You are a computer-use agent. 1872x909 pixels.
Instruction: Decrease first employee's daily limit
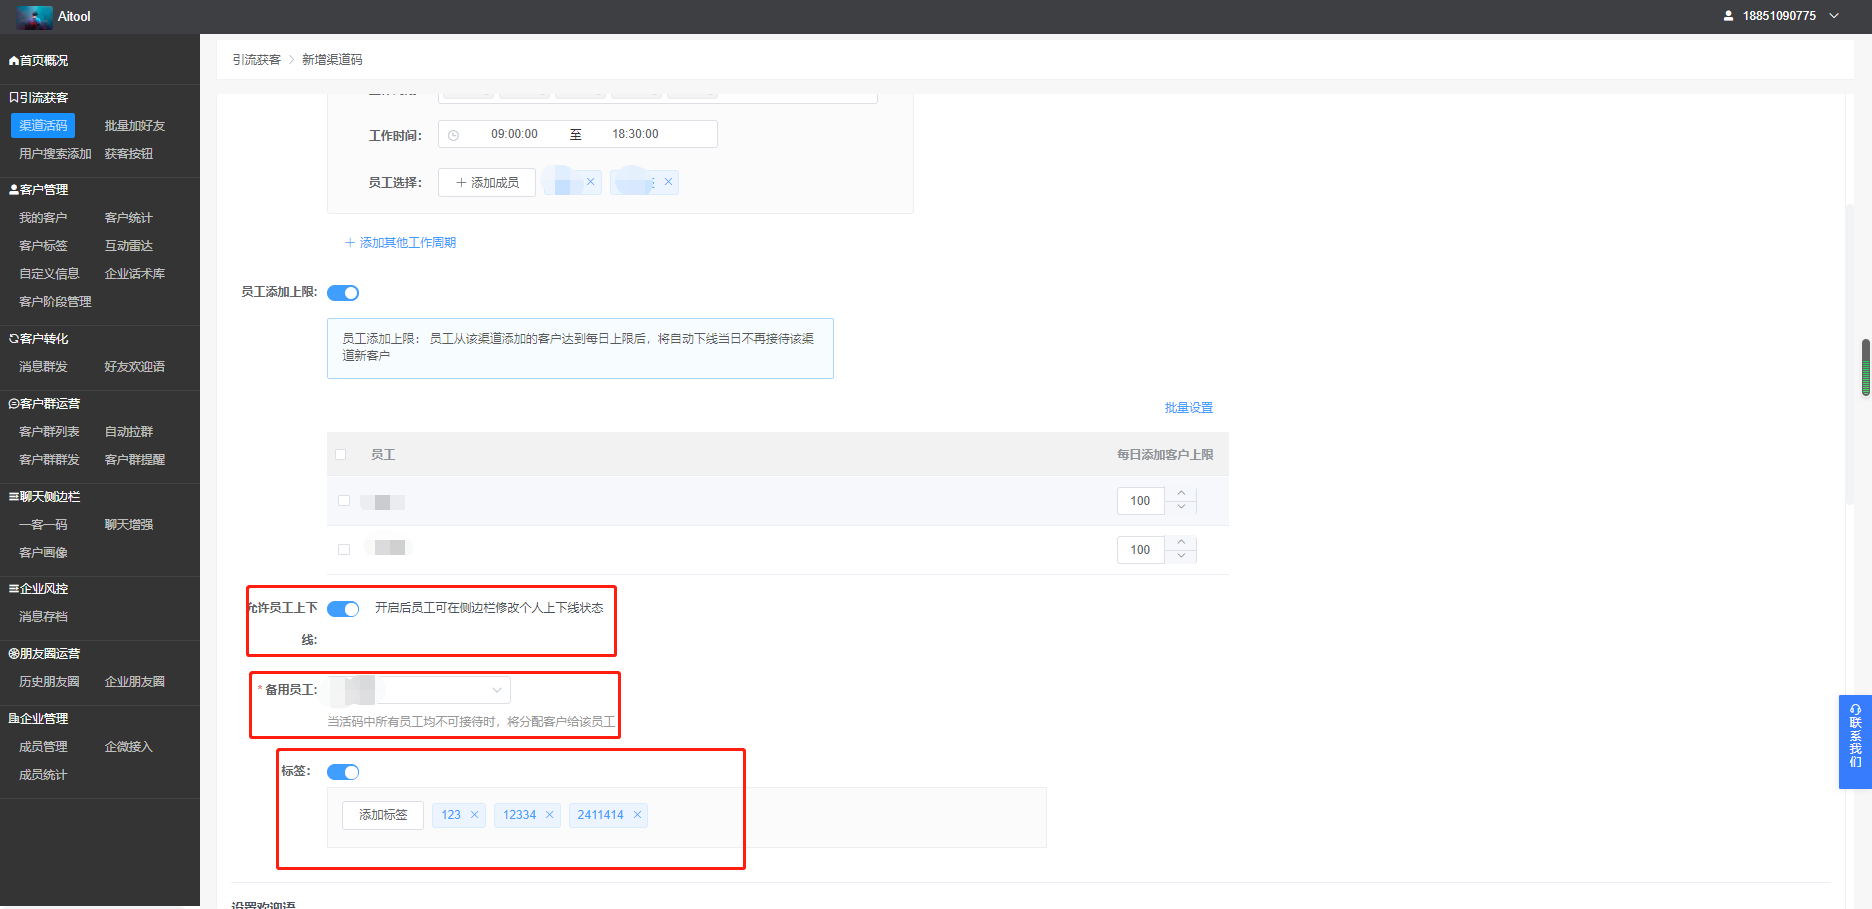tap(1181, 507)
